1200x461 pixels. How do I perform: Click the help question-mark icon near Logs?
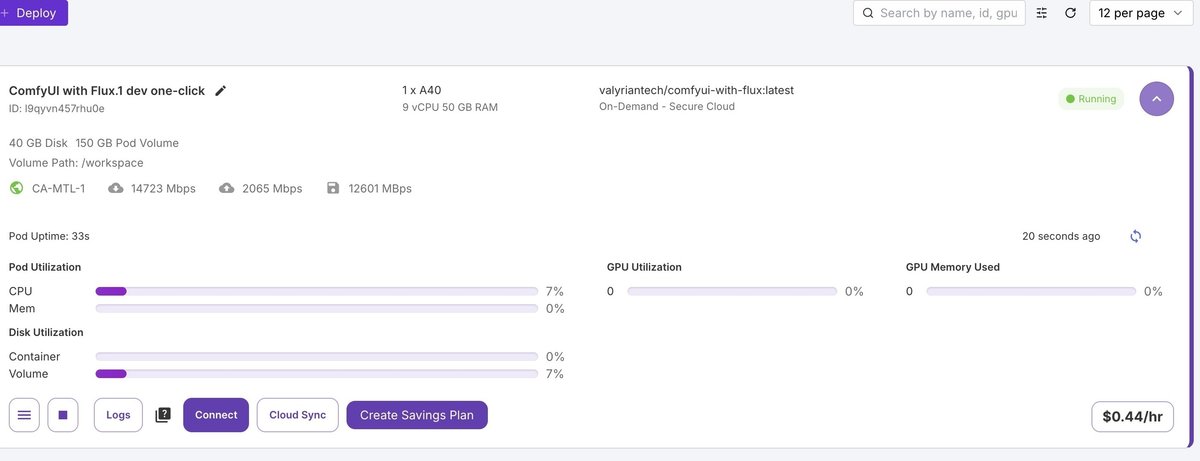pyautogui.click(x=163, y=415)
